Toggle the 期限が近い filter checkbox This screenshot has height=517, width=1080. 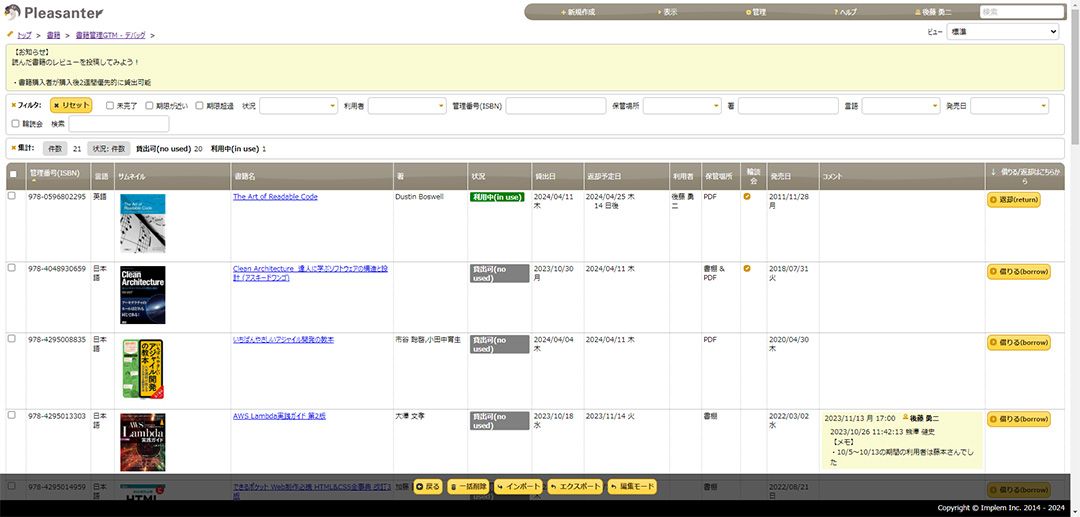(149, 105)
